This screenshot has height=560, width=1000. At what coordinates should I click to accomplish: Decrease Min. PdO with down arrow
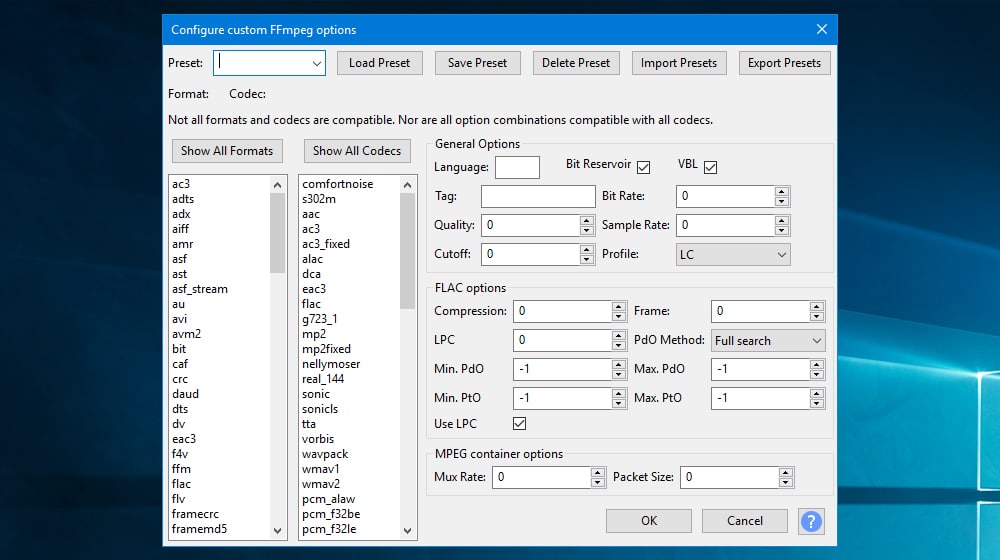click(x=619, y=374)
